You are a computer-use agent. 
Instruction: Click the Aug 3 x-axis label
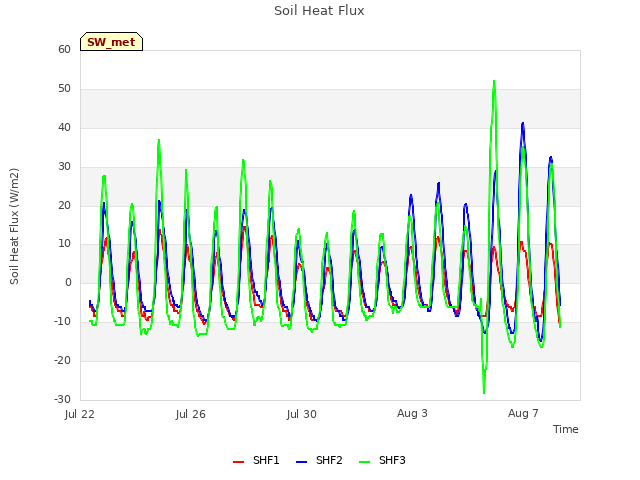click(412, 413)
